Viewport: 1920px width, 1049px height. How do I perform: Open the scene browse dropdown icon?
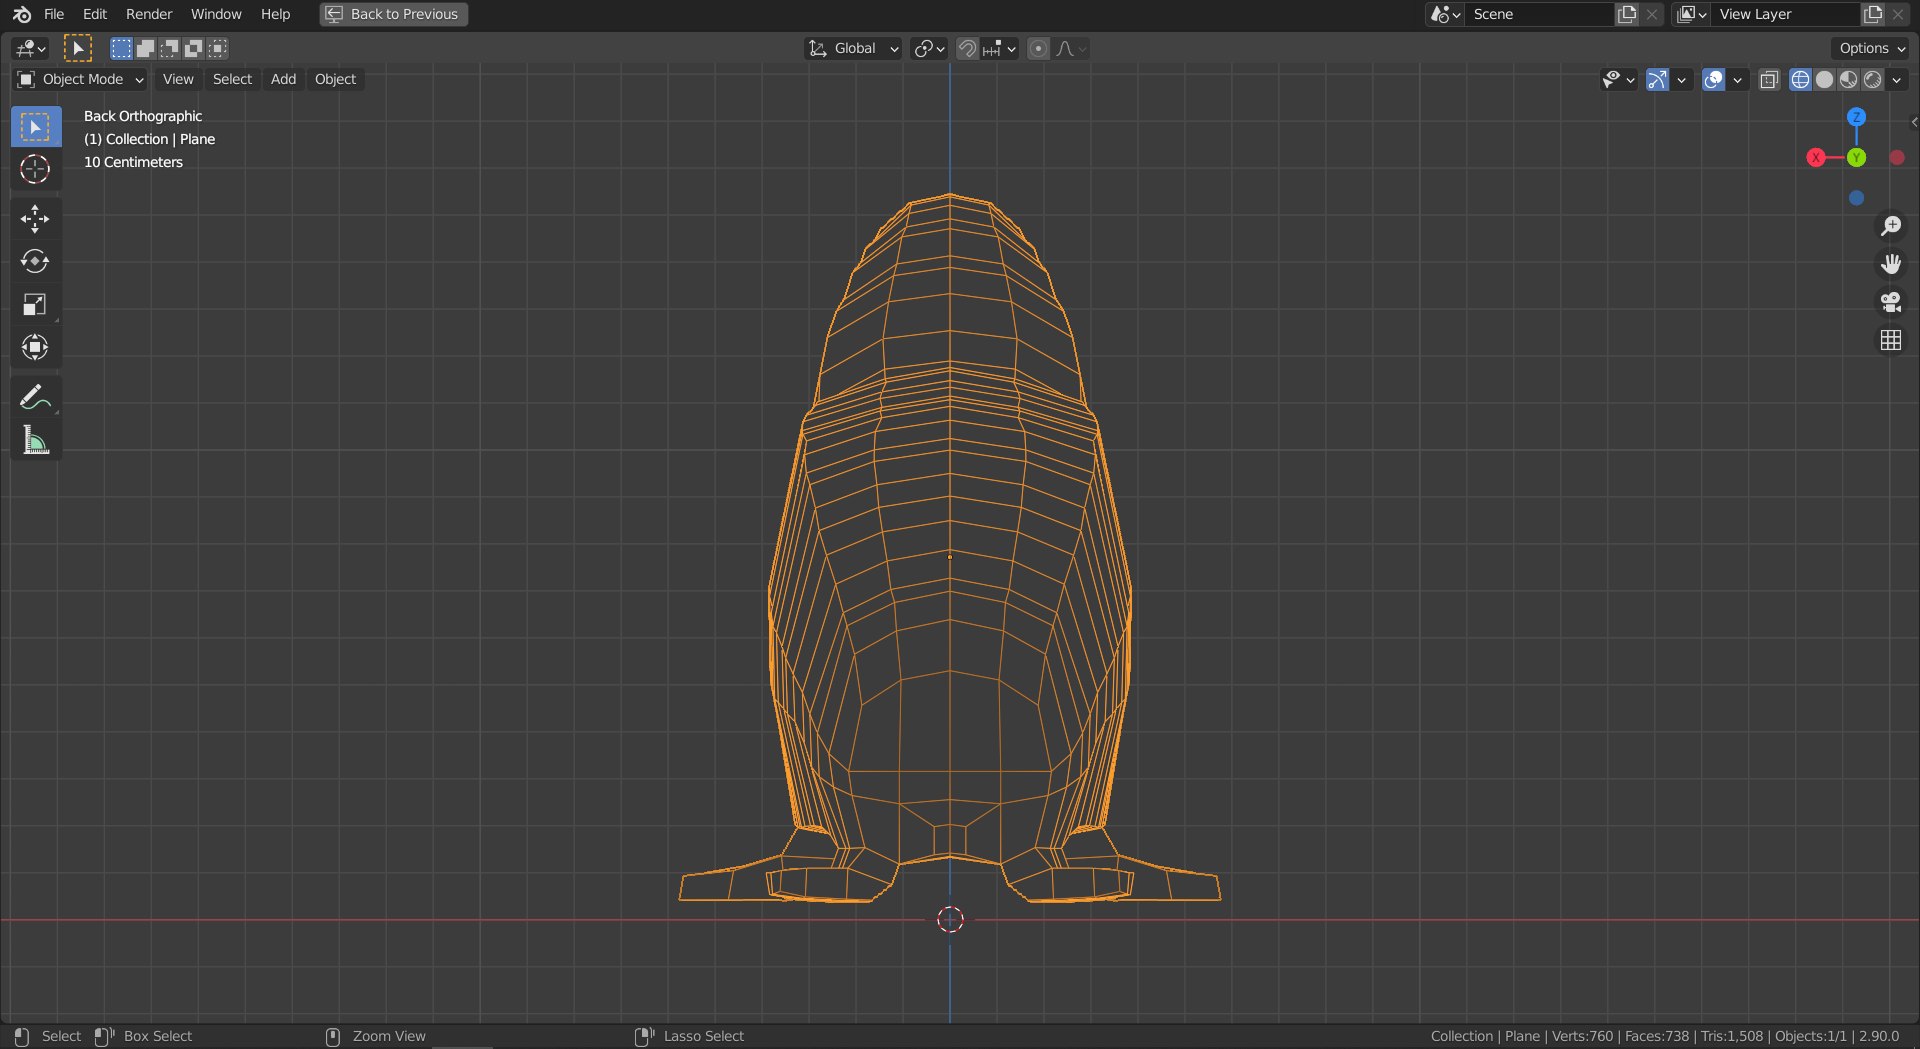coord(1445,14)
